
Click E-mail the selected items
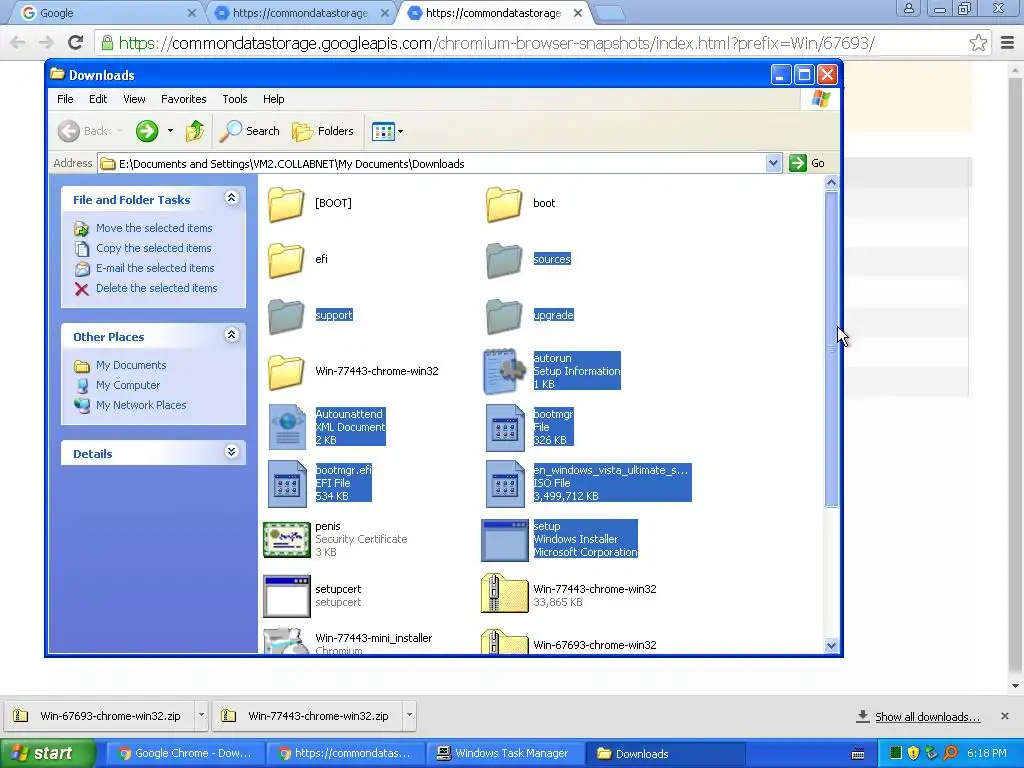pyautogui.click(x=155, y=268)
